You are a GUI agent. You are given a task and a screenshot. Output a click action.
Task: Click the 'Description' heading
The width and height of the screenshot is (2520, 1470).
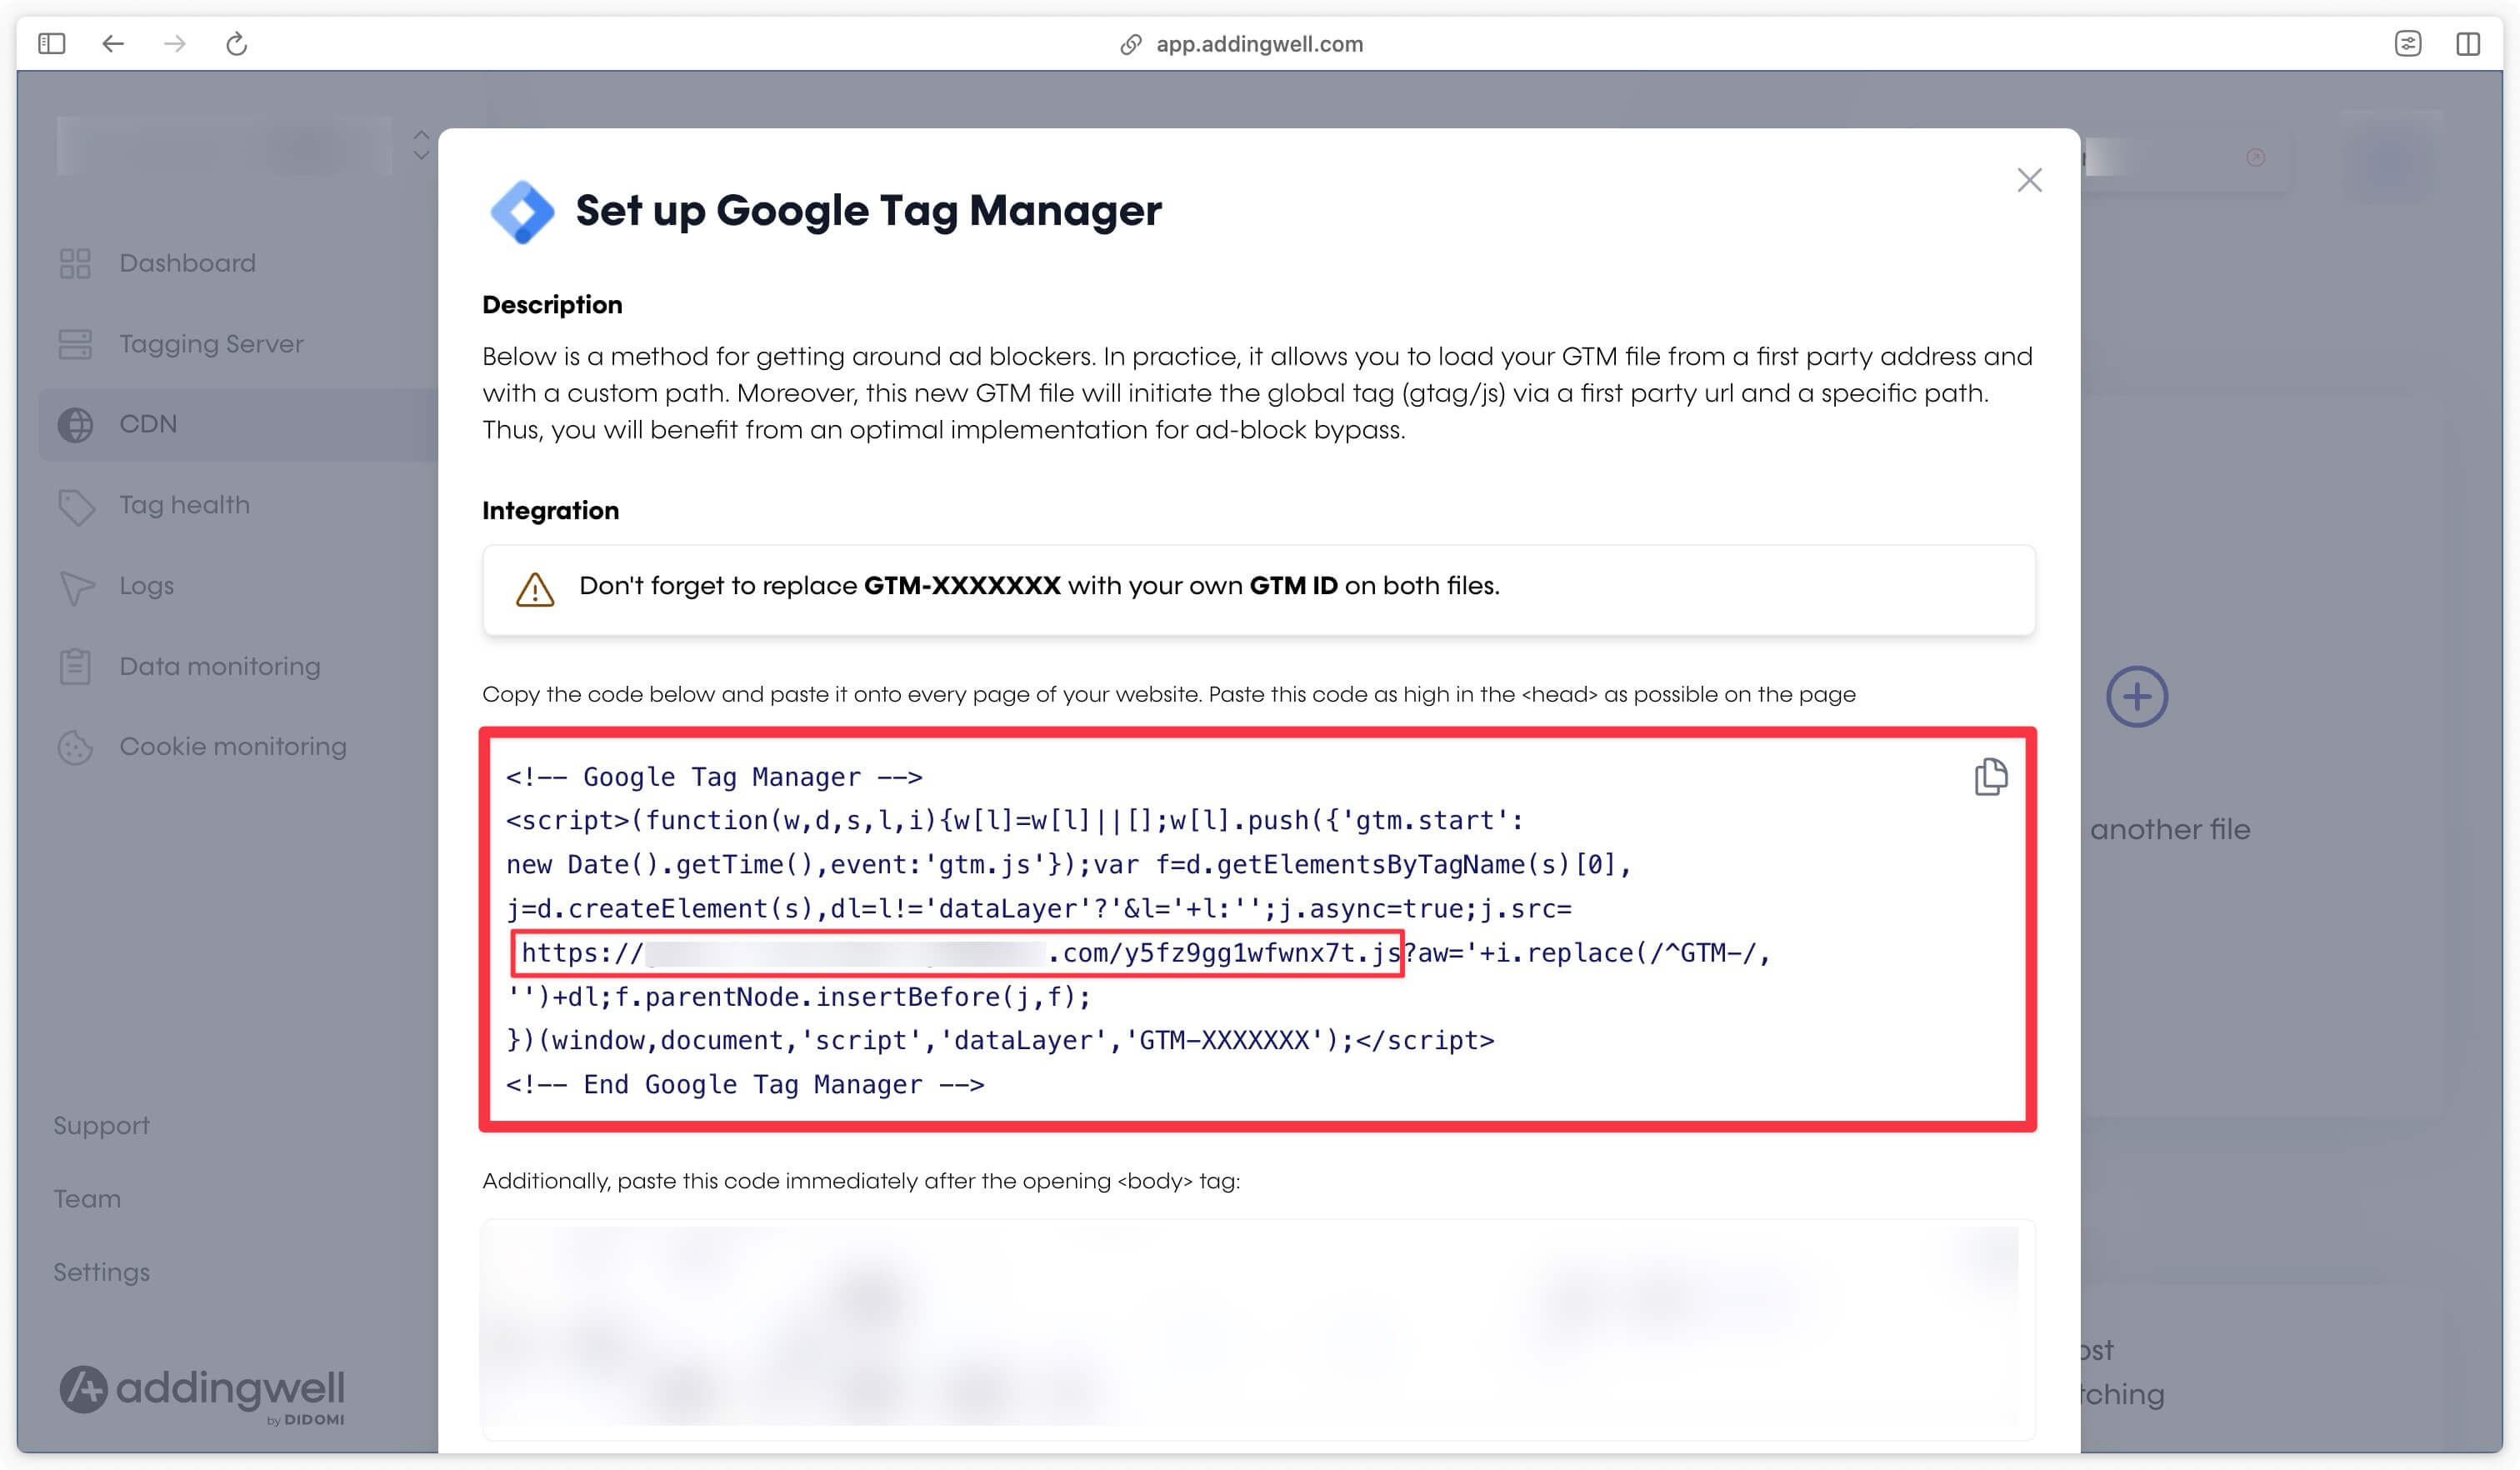pyautogui.click(x=552, y=305)
